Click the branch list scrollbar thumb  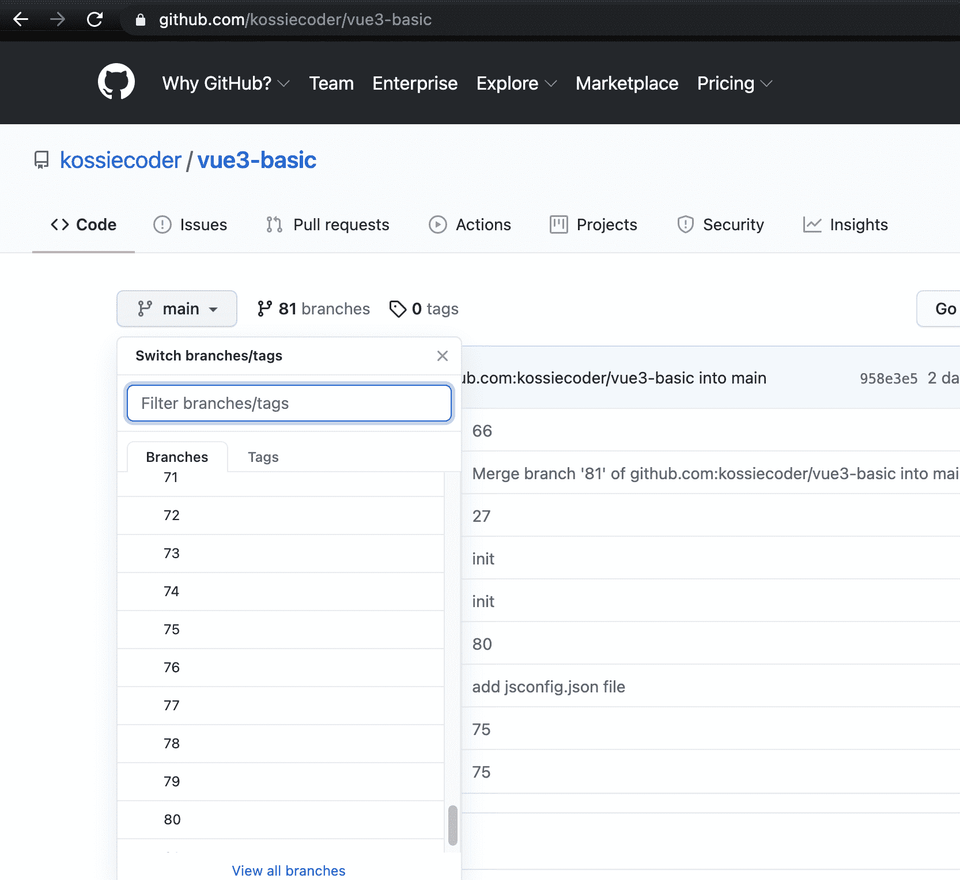(452, 825)
